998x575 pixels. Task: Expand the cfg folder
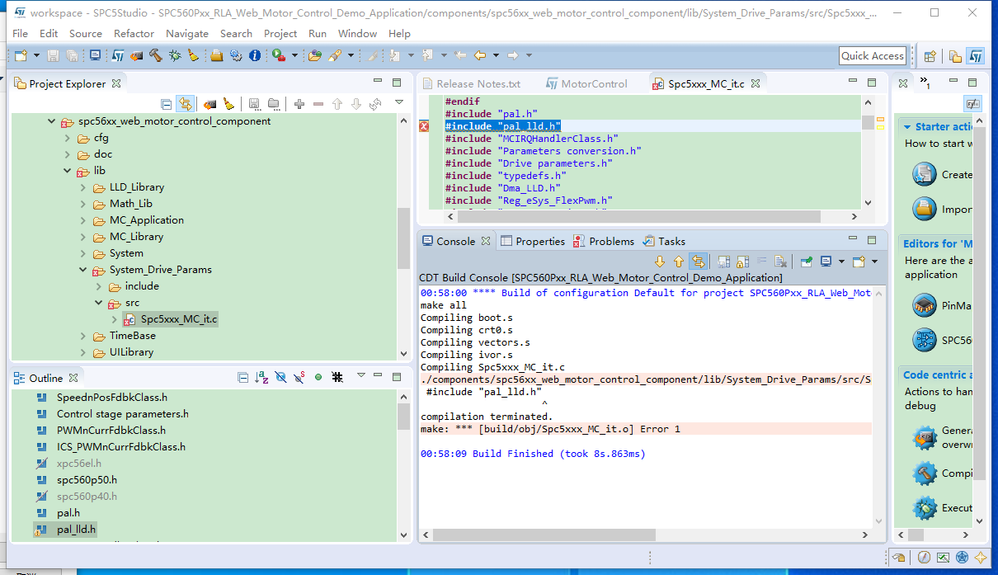(67, 138)
